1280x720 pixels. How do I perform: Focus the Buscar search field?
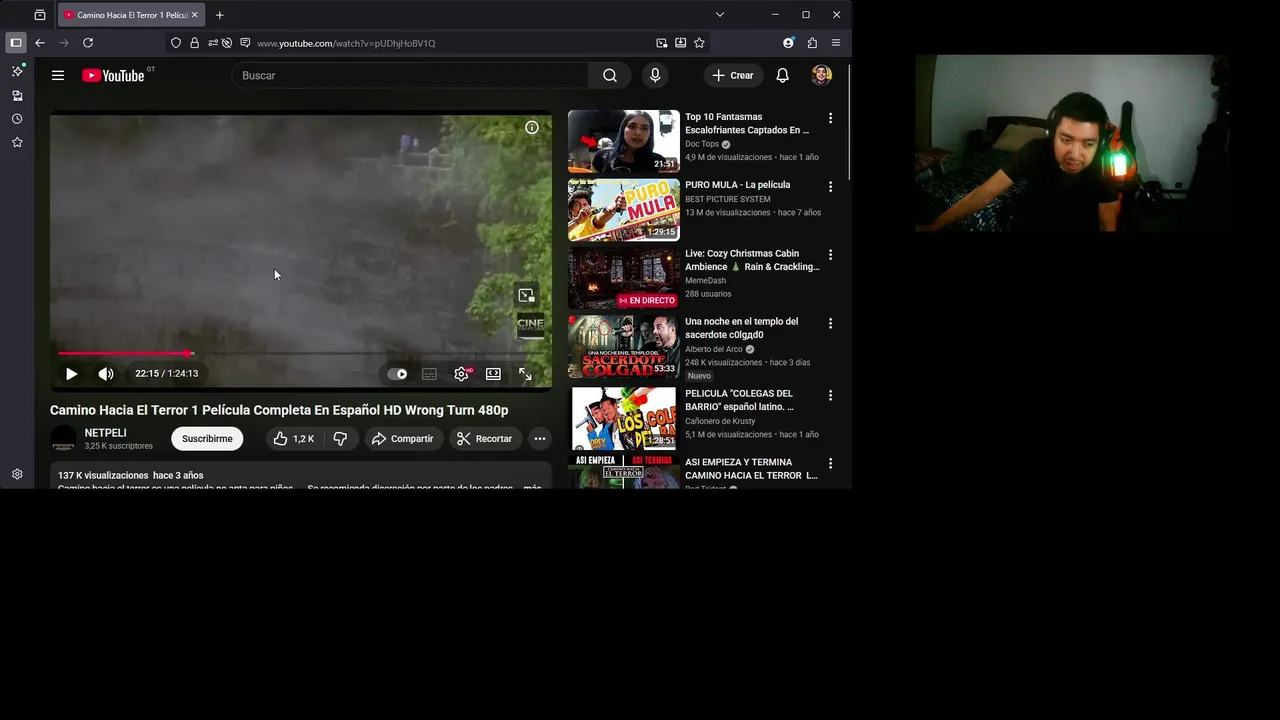410,75
